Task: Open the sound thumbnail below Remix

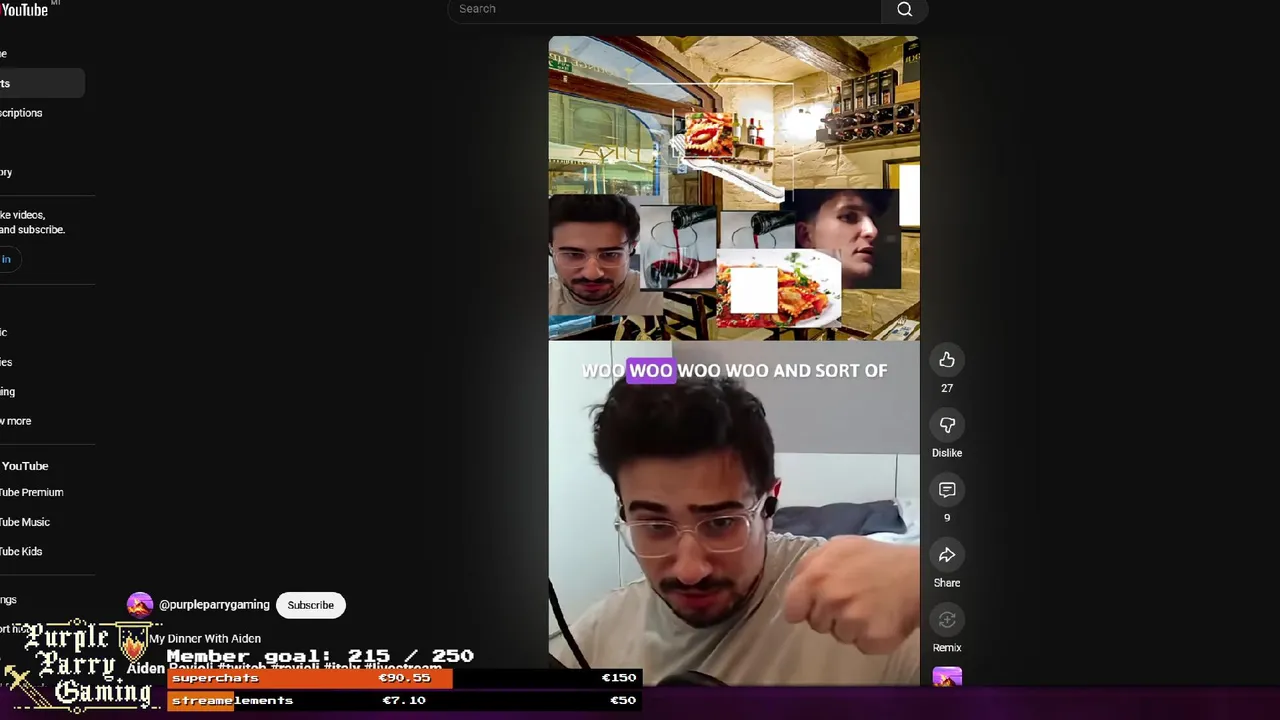Action: pos(947,677)
